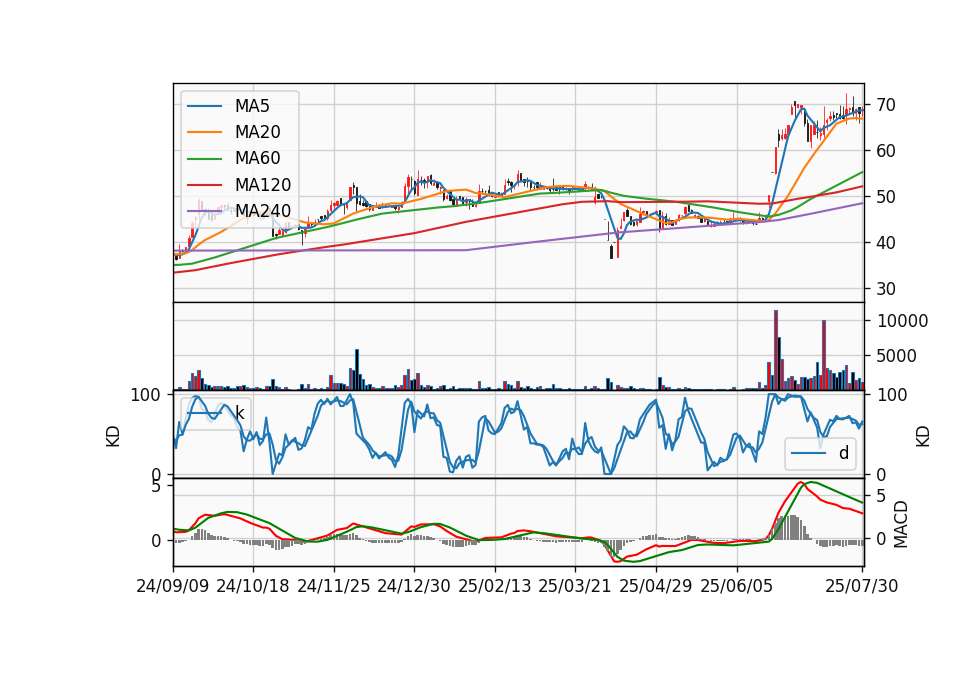Click the 25/06/05 date axis label
Image resolution: width=960 pixels, height=690 pixels.
pos(737,586)
